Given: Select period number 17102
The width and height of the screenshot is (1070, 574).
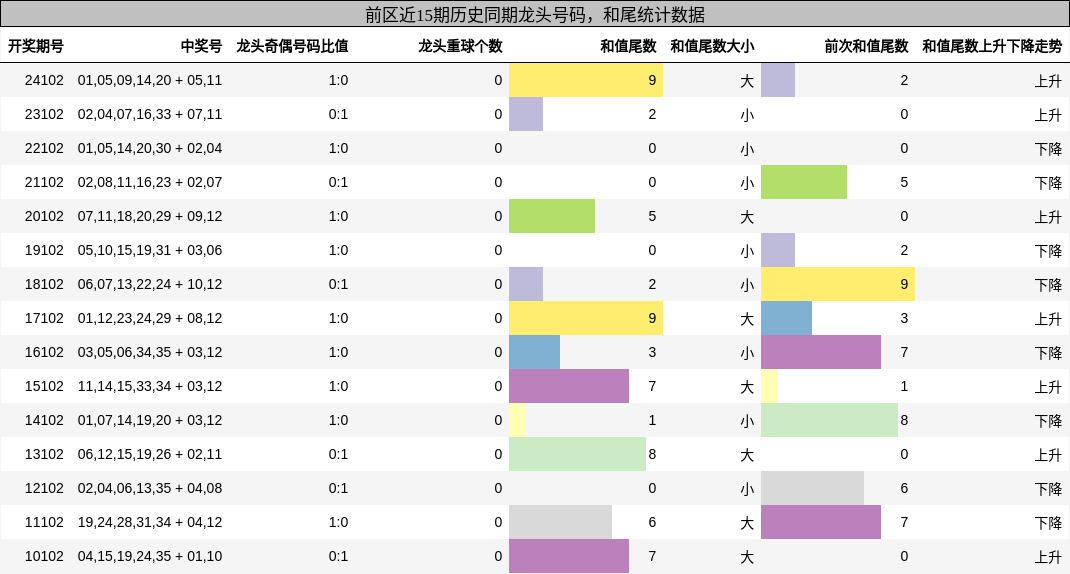Looking at the screenshot, I should (x=44, y=318).
